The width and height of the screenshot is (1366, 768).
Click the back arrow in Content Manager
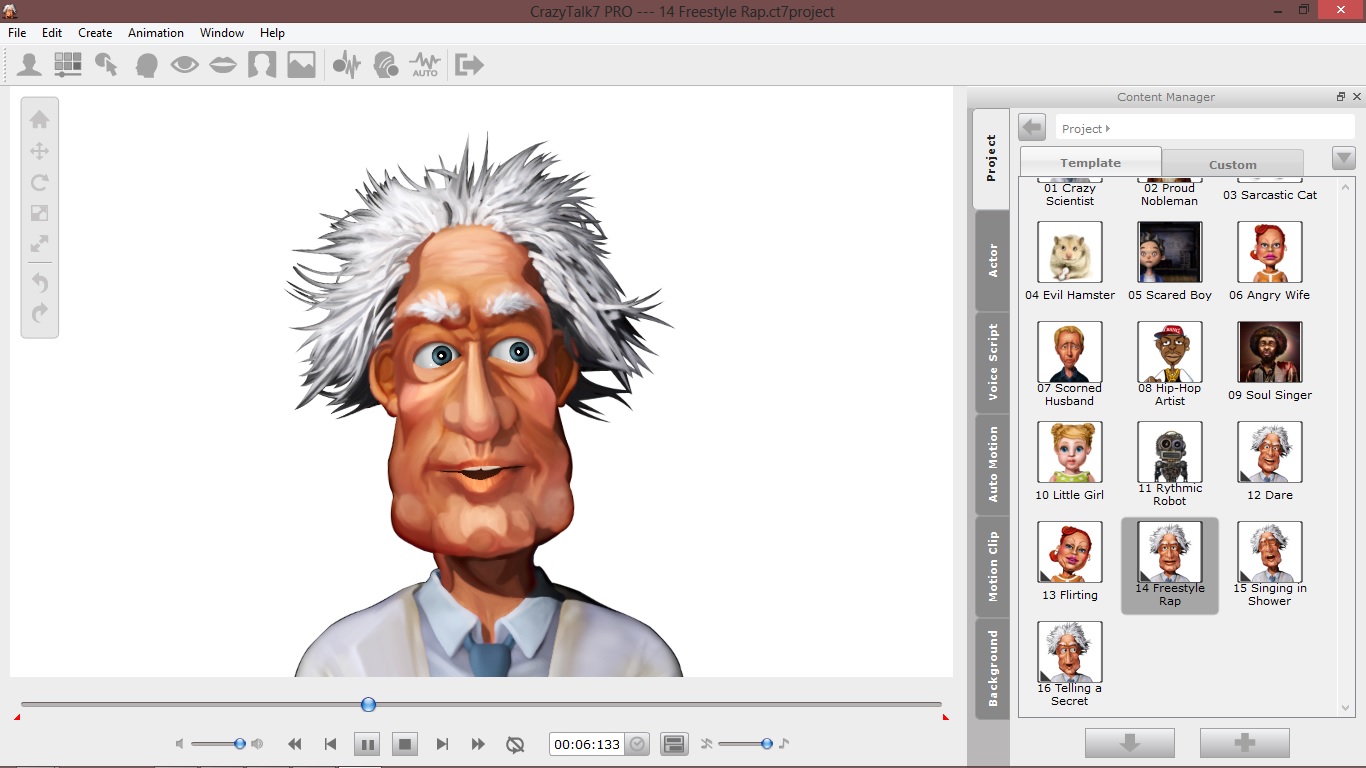(x=1032, y=127)
